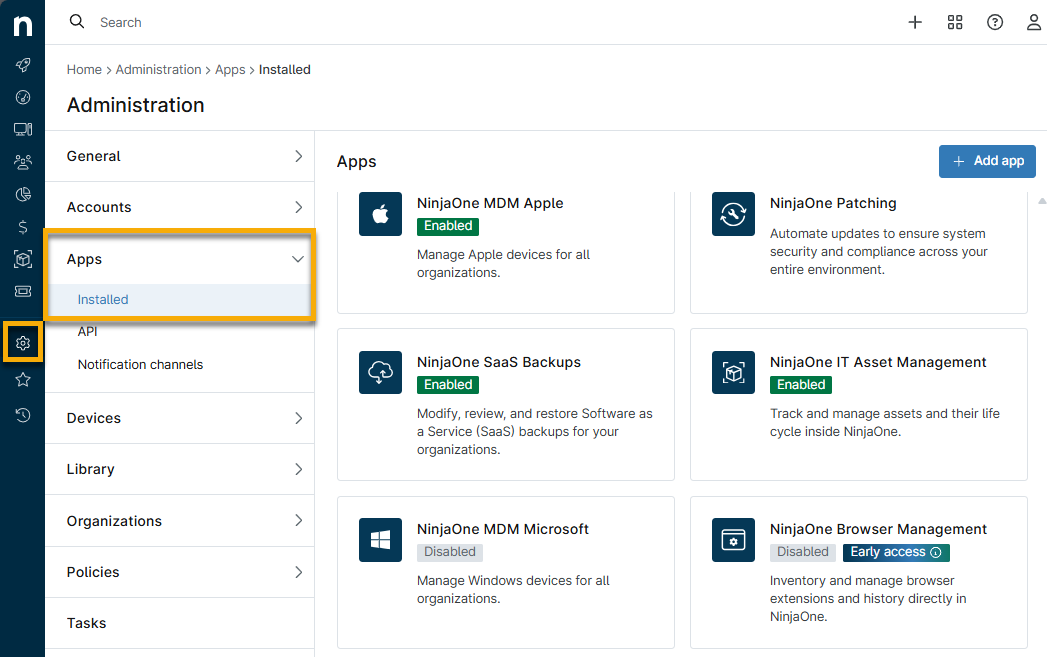Click Disabled badge on MDM Microsoft
1047x657 pixels.
click(450, 552)
